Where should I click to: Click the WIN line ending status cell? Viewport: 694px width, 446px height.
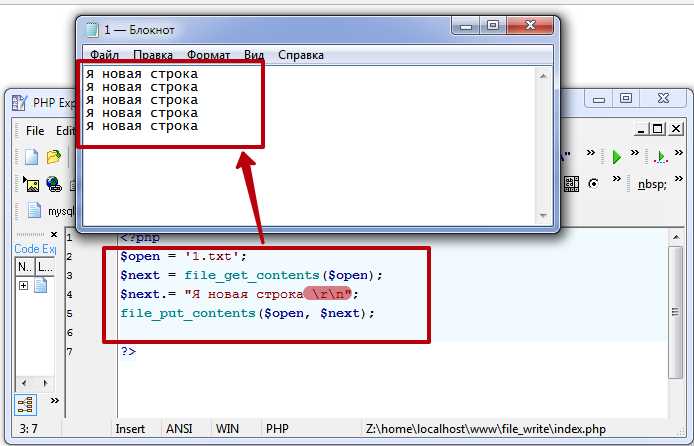pos(227,429)
